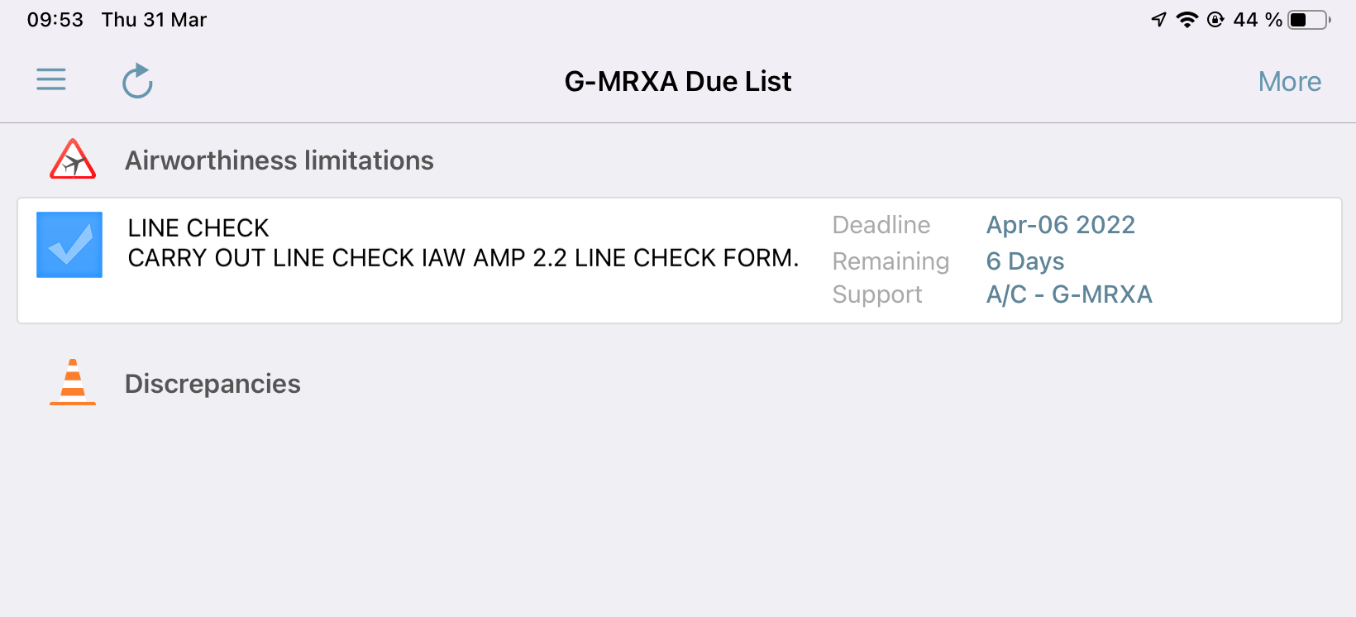Open the CARRY OUT LINE CHECK description

[463, 258]
